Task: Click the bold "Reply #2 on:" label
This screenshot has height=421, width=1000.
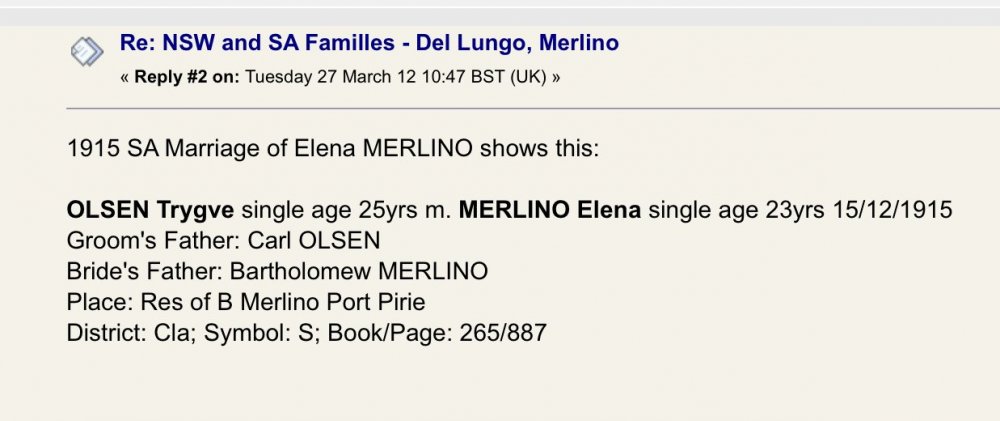Action: (x=188, y=77)
